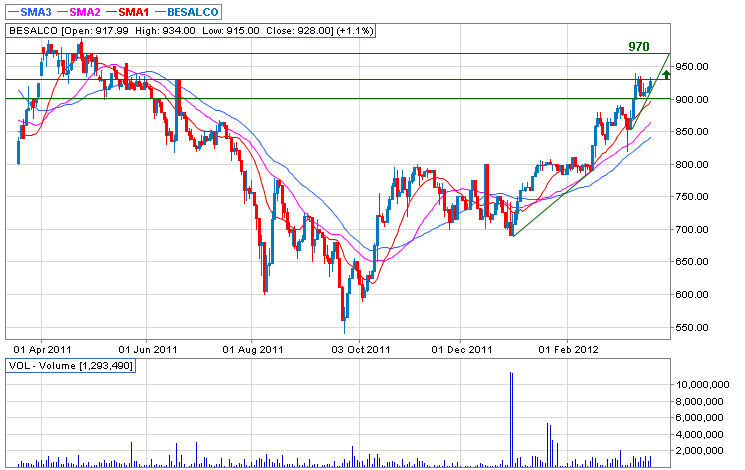Click the 01 Feb 2012 date label
The height and width of the screenshot is (470, 745).
[x=568, y=350]
